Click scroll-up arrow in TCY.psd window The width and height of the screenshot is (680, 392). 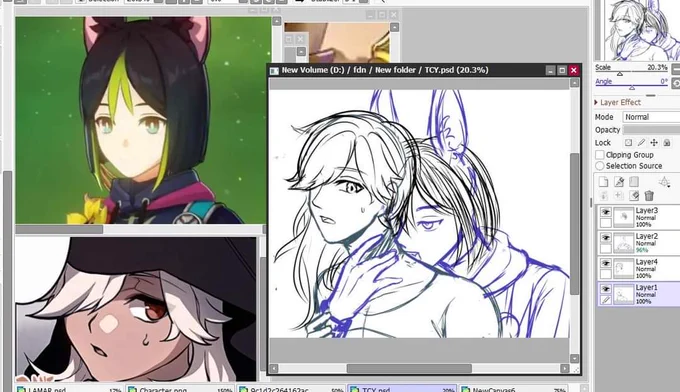tap(574, 83)
